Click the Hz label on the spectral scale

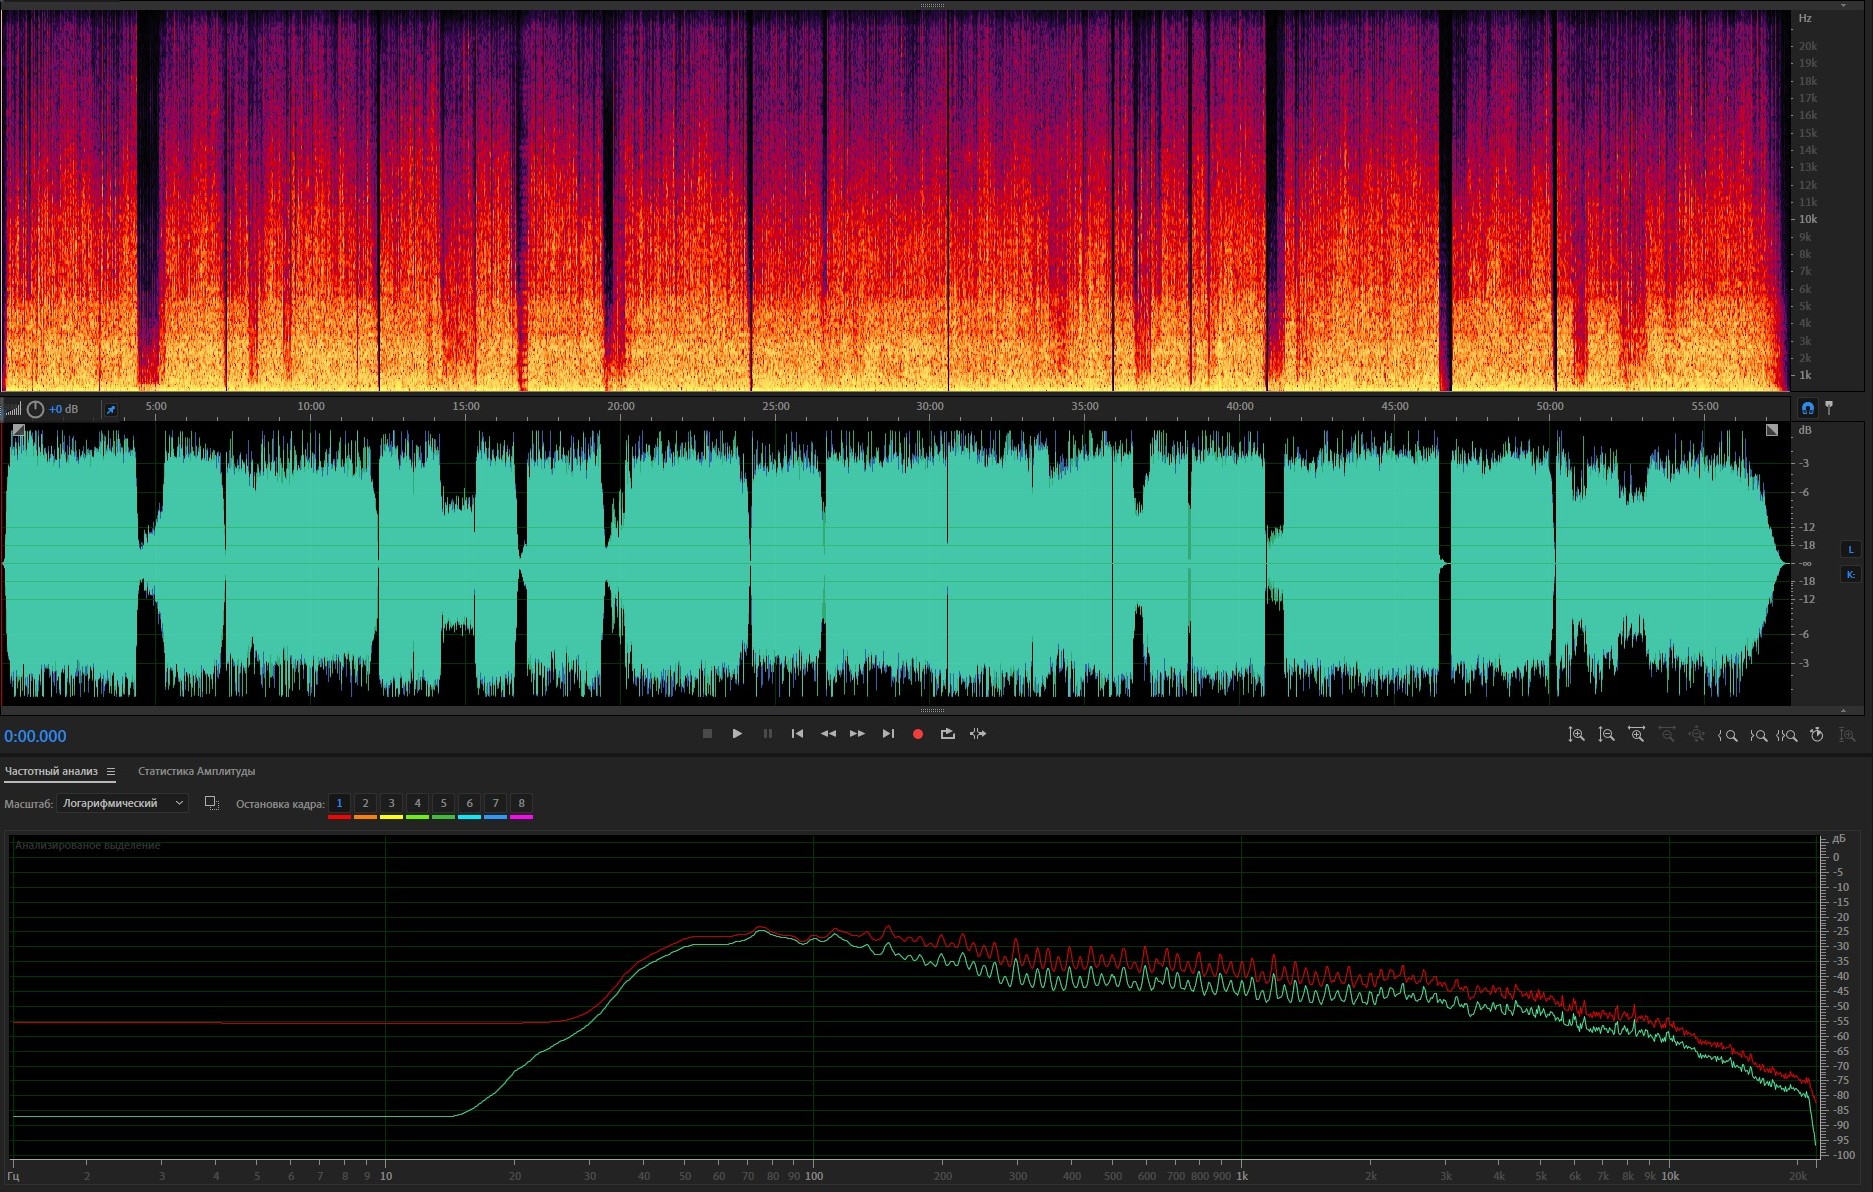[x=1805, y=18]
